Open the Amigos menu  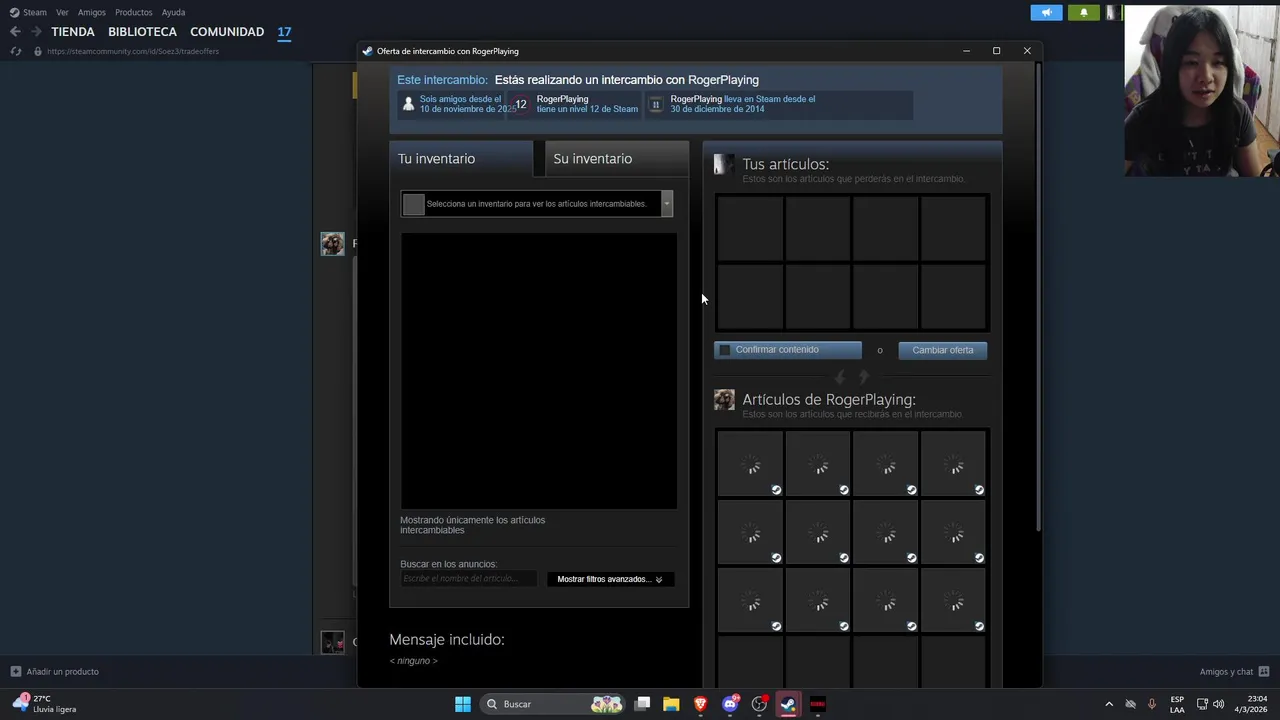coord(92,12)
